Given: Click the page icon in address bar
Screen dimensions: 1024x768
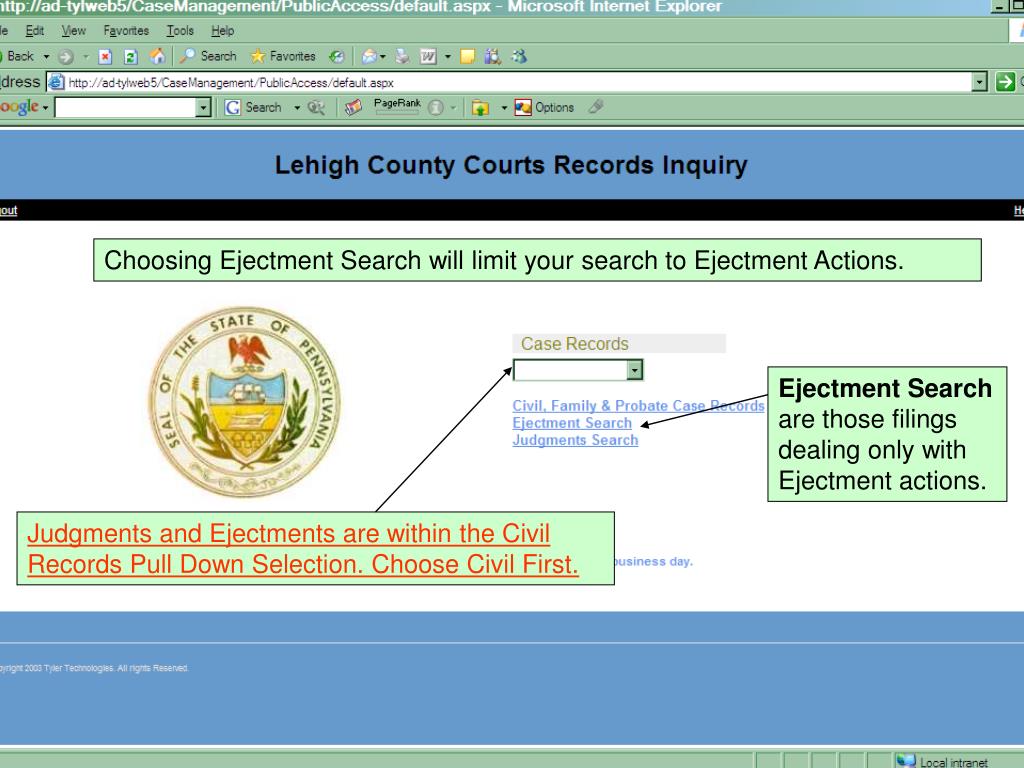Looking at the screenshot, I should [x=57, y=82].
